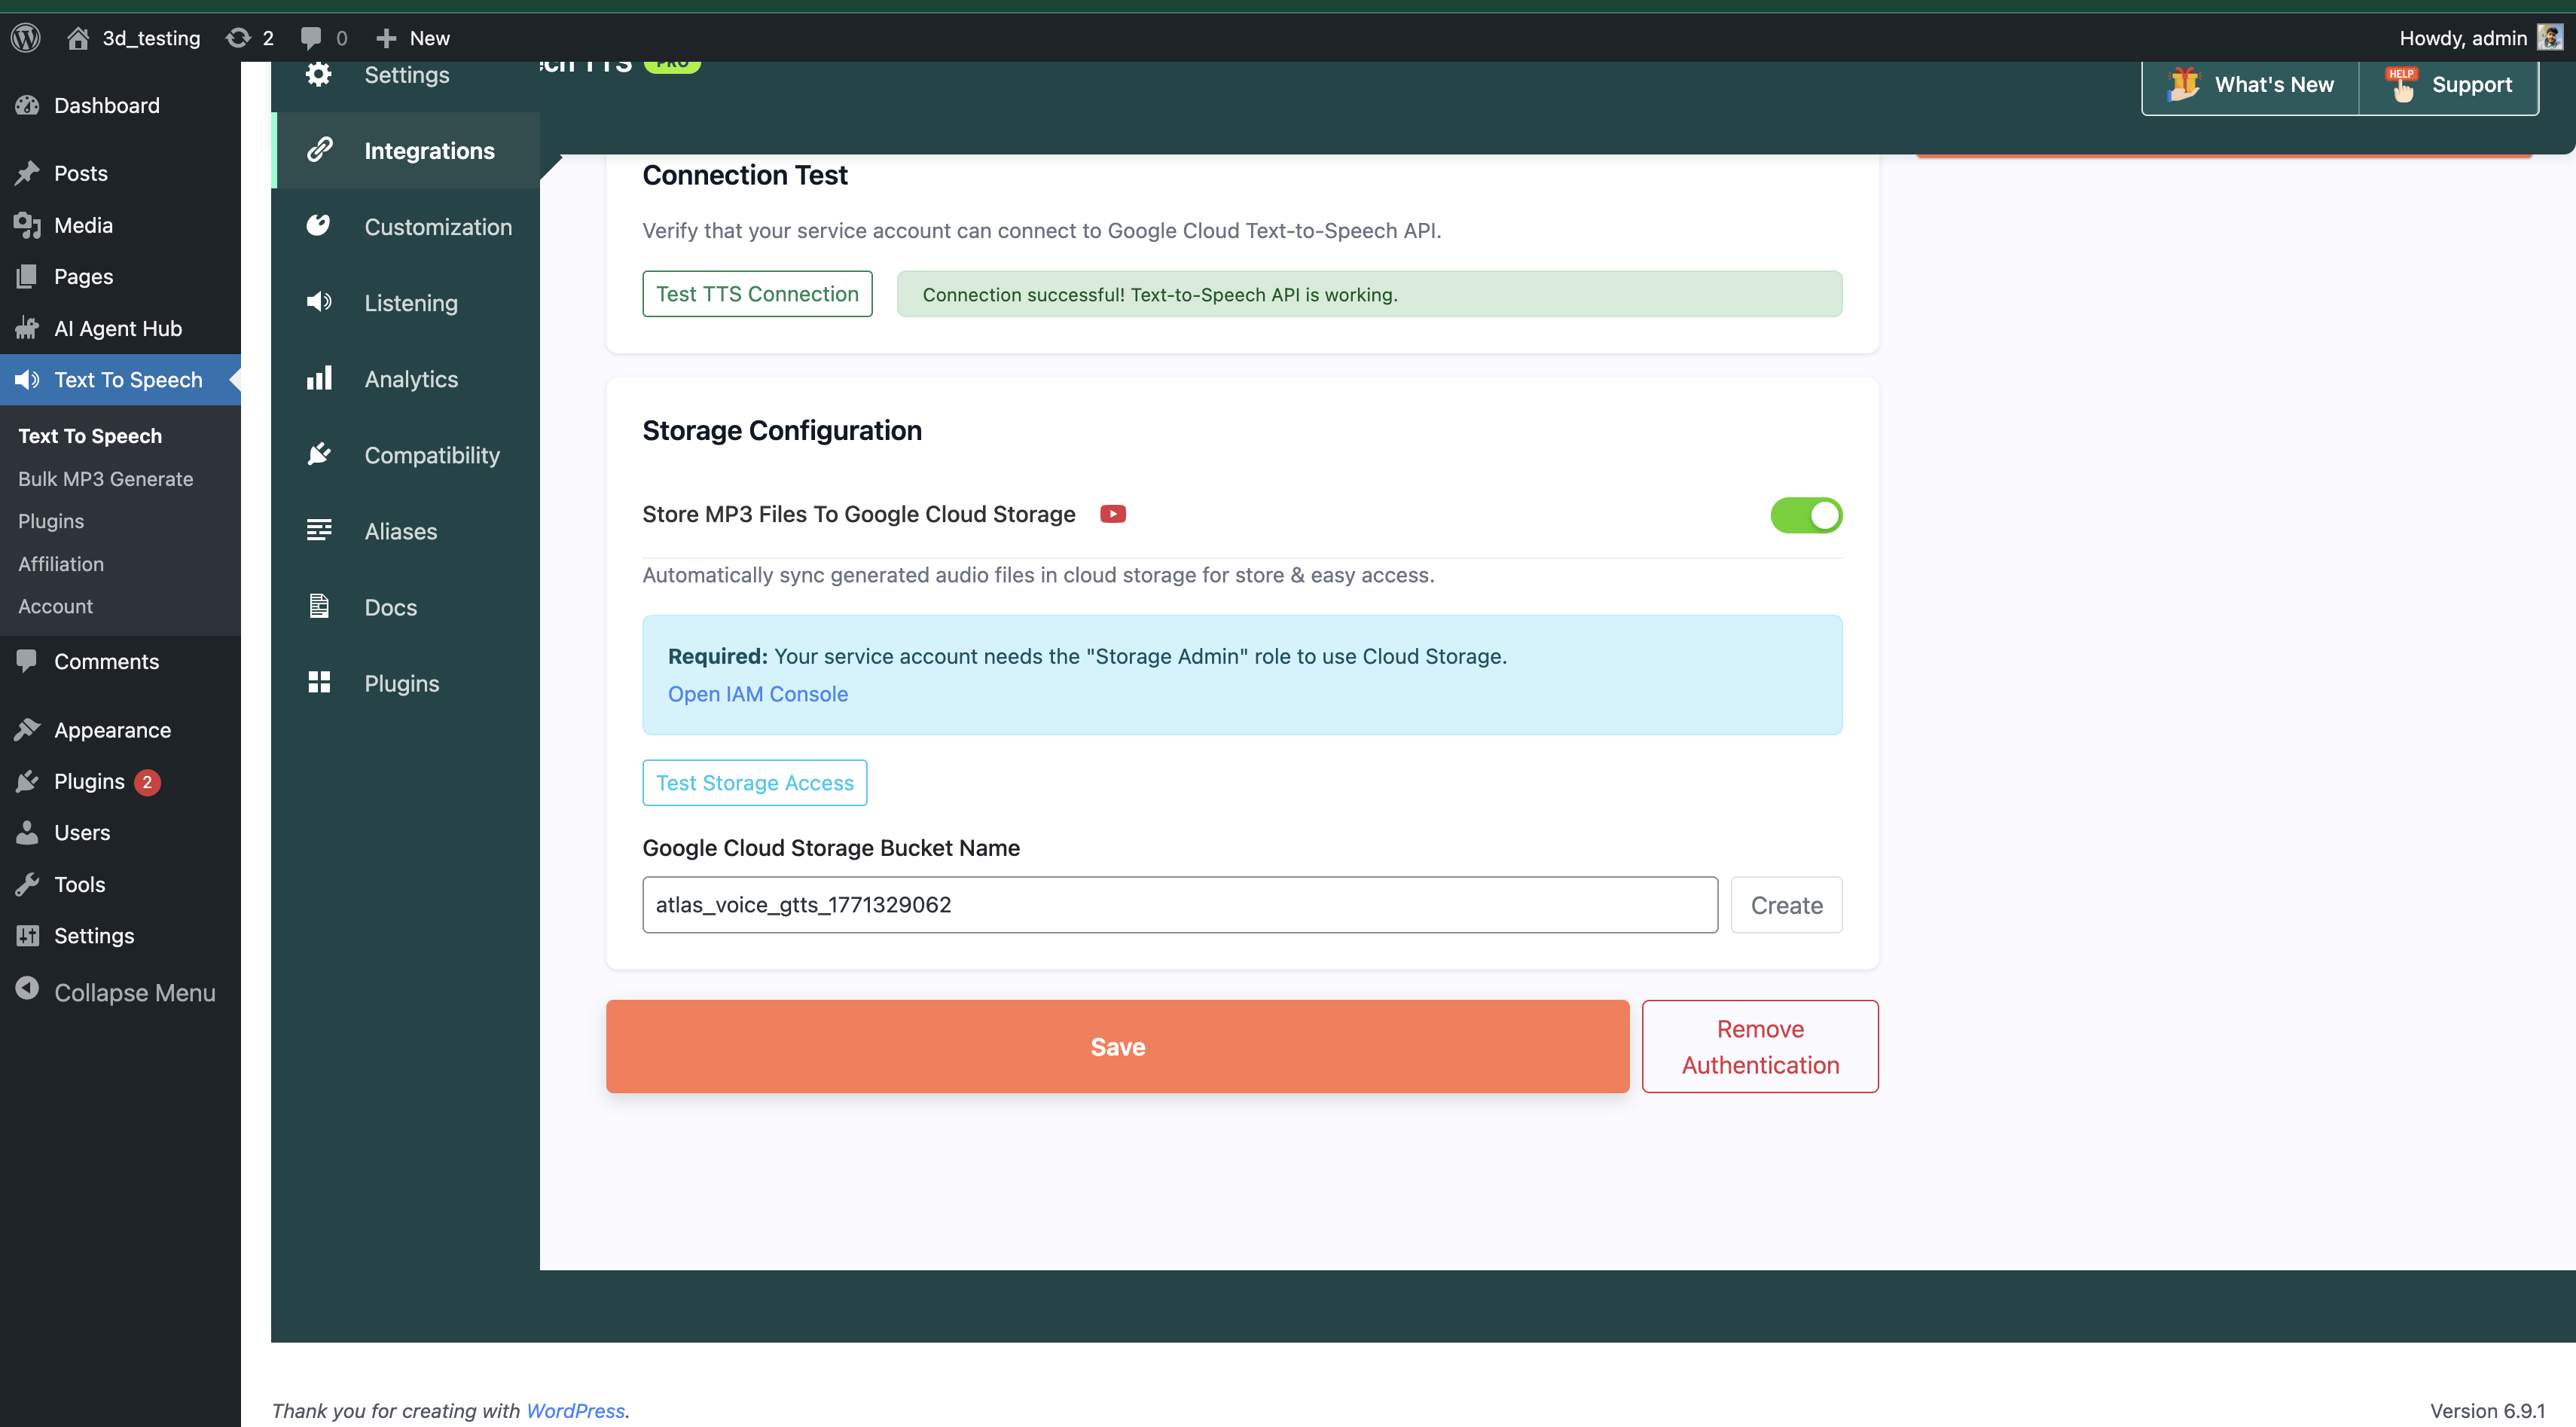Select the Appearance brush icon
Screen dimensions: 2576x1427
click(28, 729)
